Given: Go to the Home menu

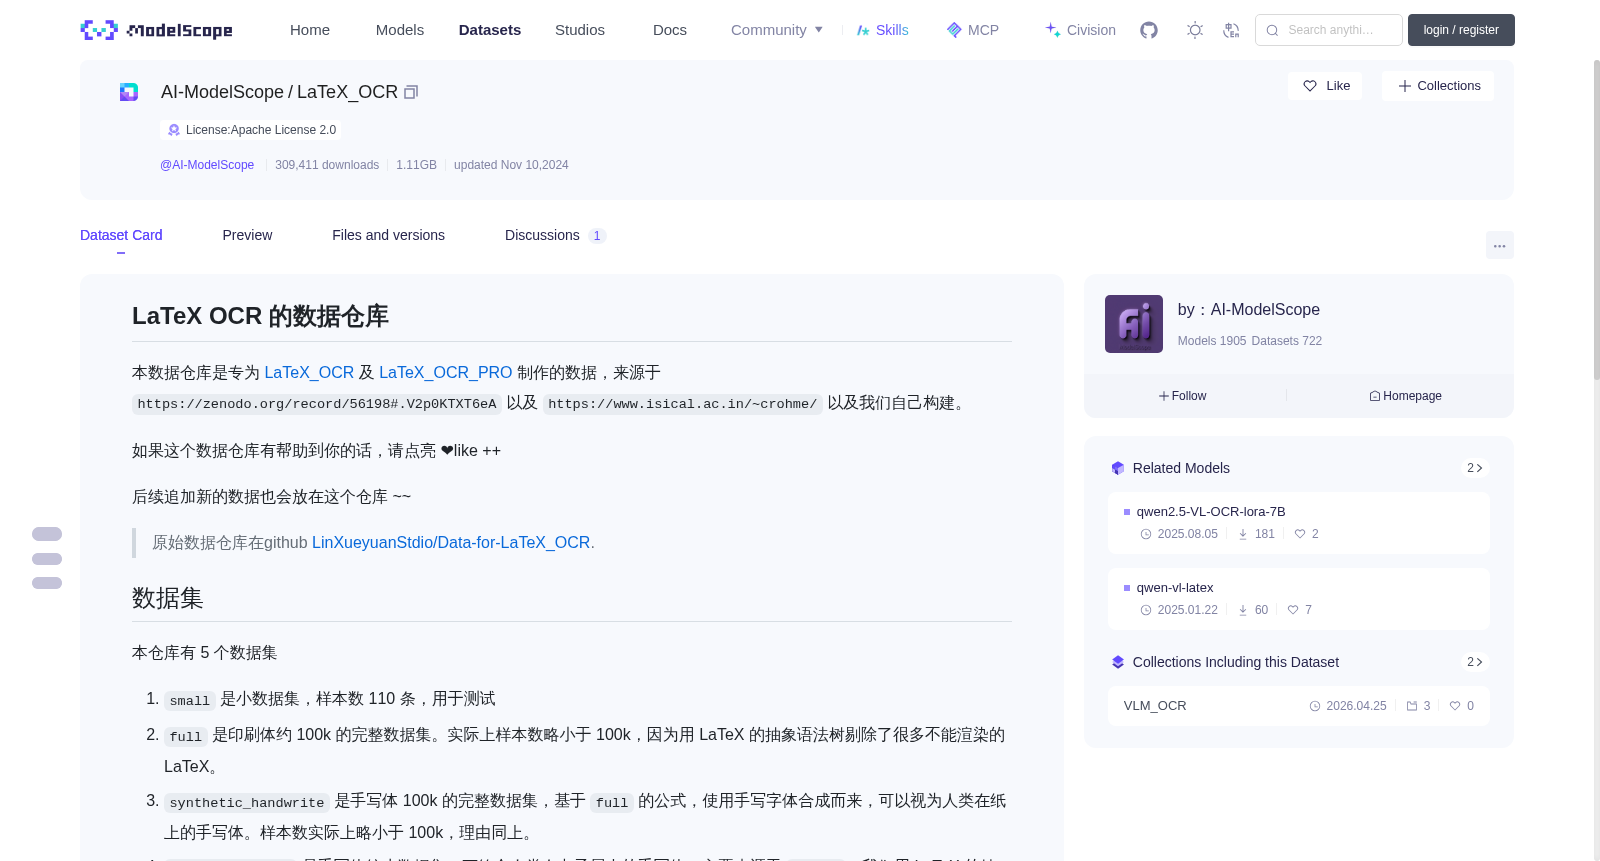Looking at the screenshot, I should [x=310, y=30].
